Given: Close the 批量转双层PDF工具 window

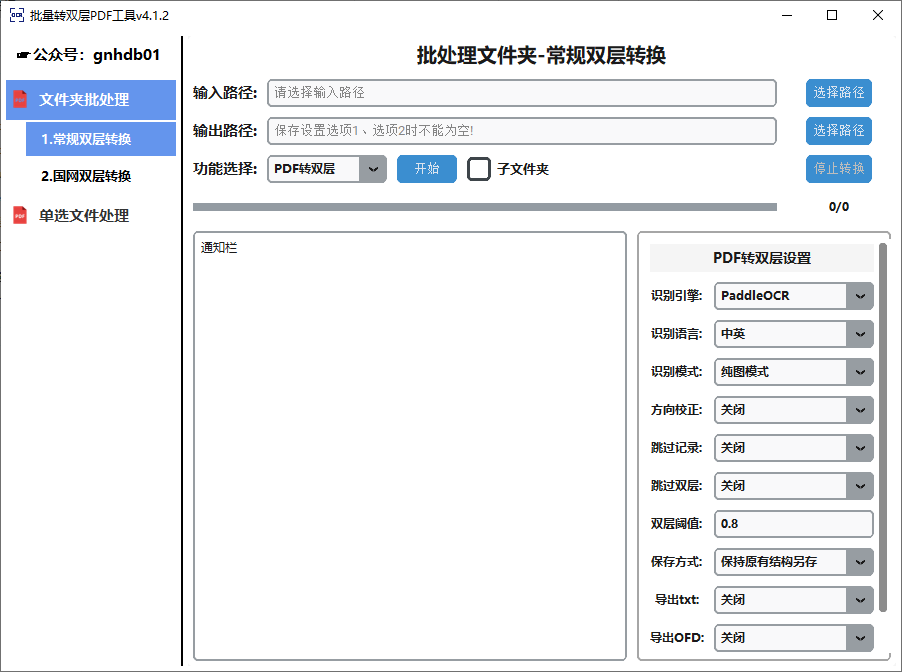Looking at the screenshot, I should tap(878, 15).
